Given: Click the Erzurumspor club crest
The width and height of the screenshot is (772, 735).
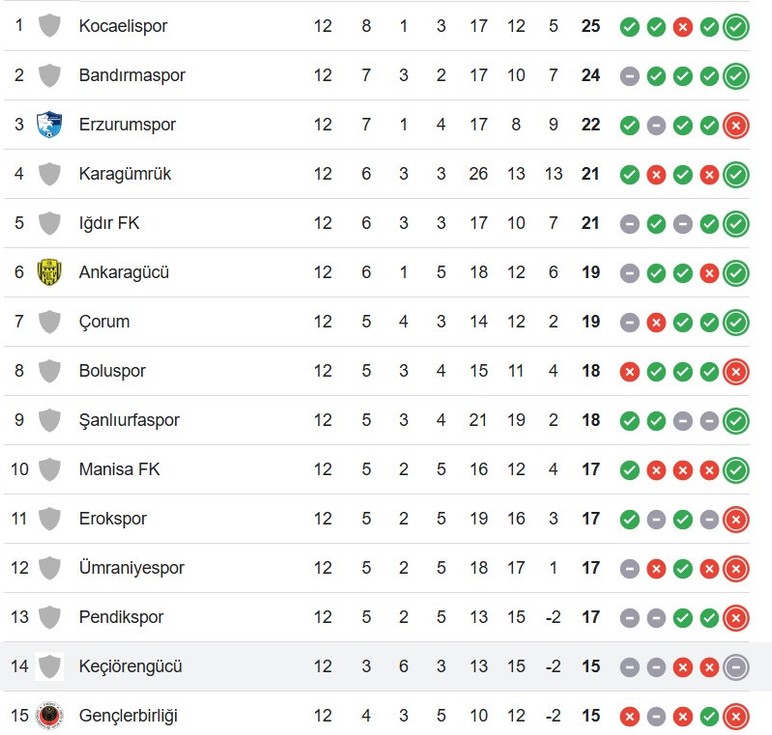Looking at the screenshot, I should (x=49, y=125).
